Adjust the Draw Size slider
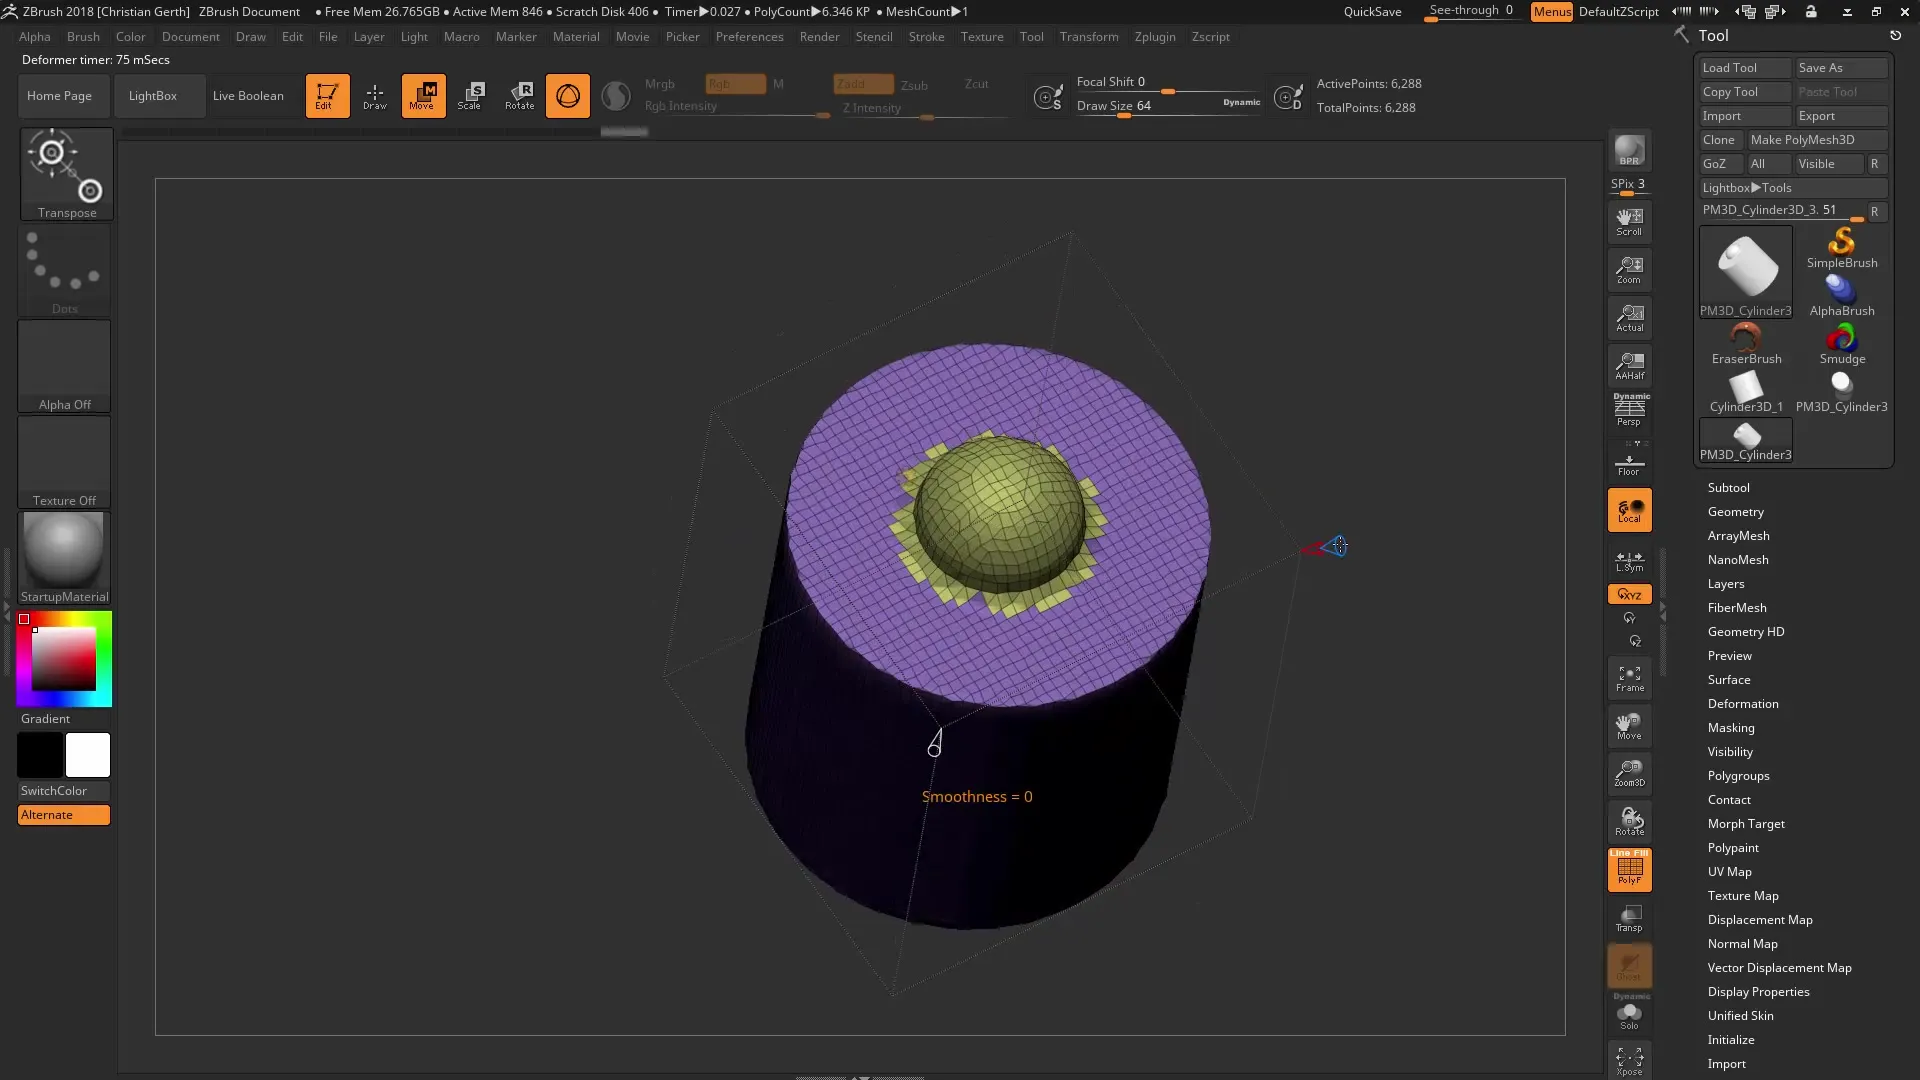Viewport: 1920px width, 1080px height. point(1168,107)
